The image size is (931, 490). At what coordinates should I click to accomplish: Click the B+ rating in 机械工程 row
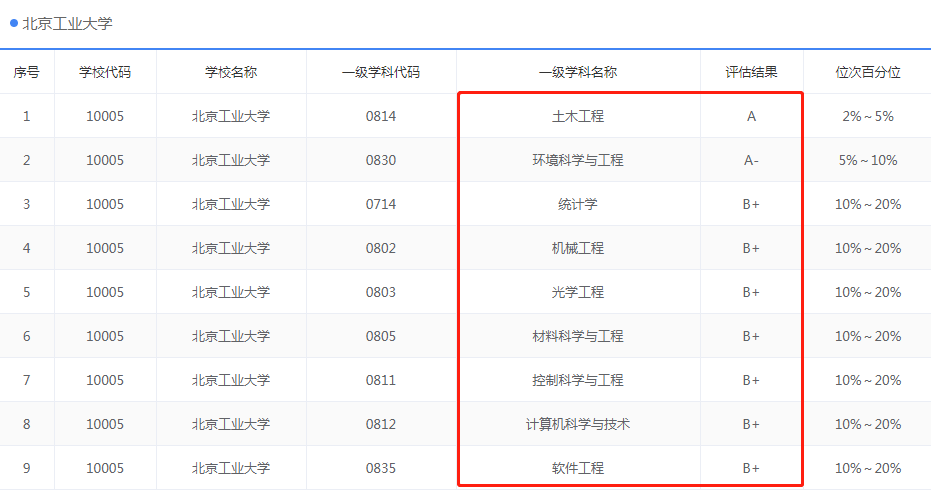pyautogui.click(x=751, y=248)
